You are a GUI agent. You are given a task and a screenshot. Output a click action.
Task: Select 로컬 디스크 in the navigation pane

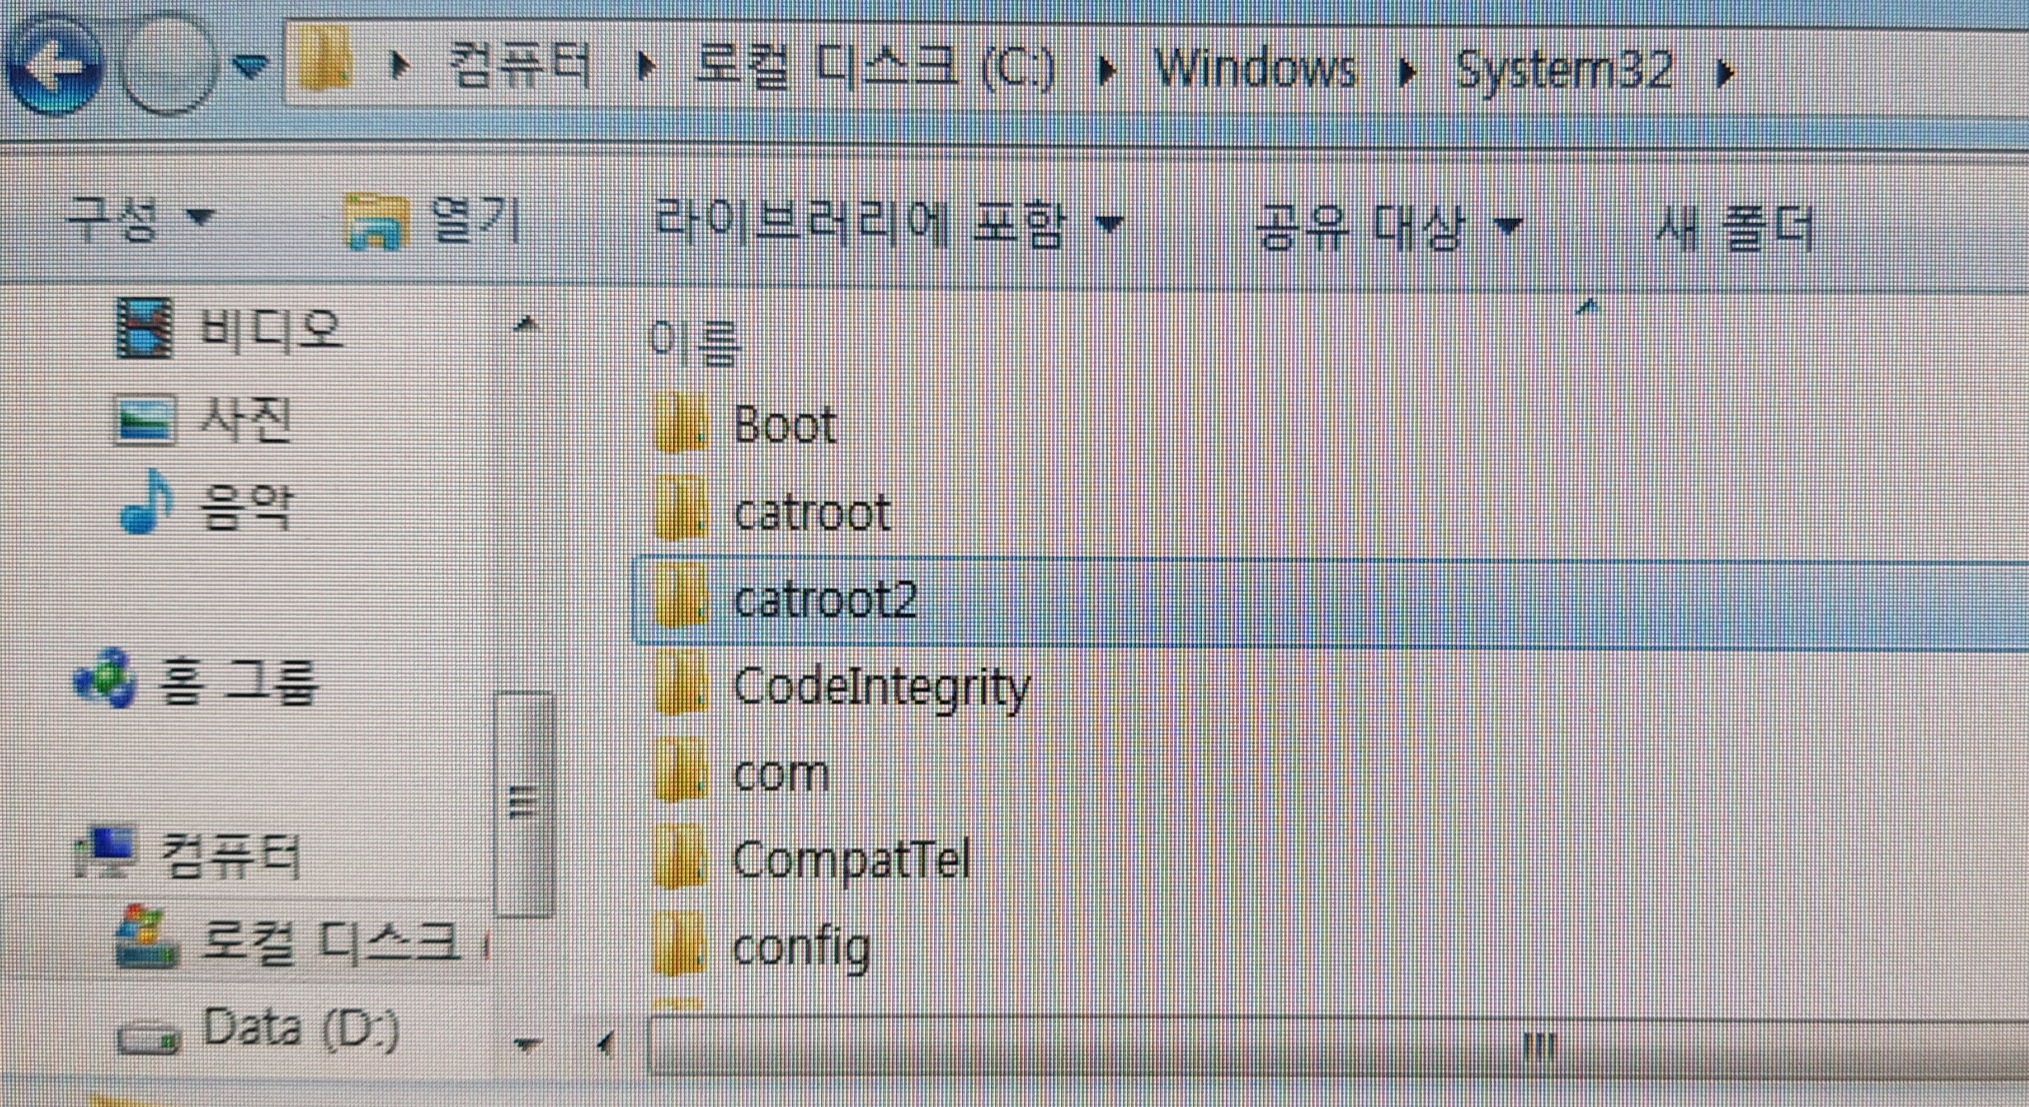330,943
